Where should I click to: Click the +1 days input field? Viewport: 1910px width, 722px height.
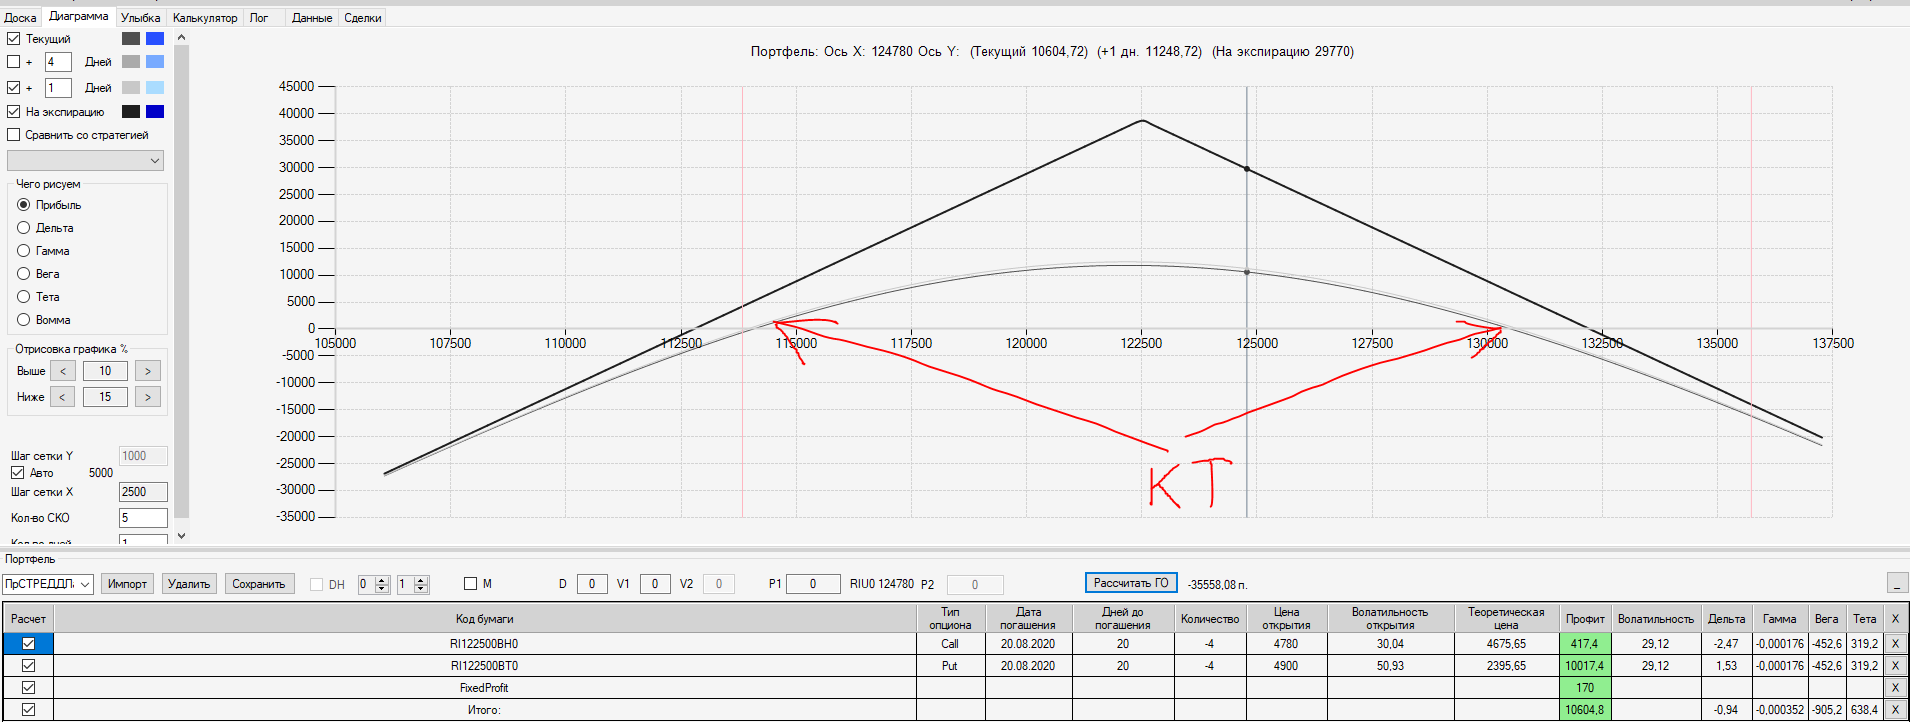(58, 88)
